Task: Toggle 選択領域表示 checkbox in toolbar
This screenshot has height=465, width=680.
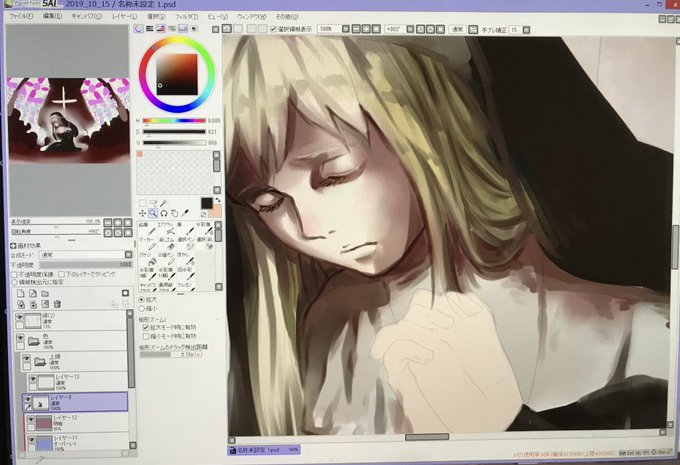Action: 273,29
